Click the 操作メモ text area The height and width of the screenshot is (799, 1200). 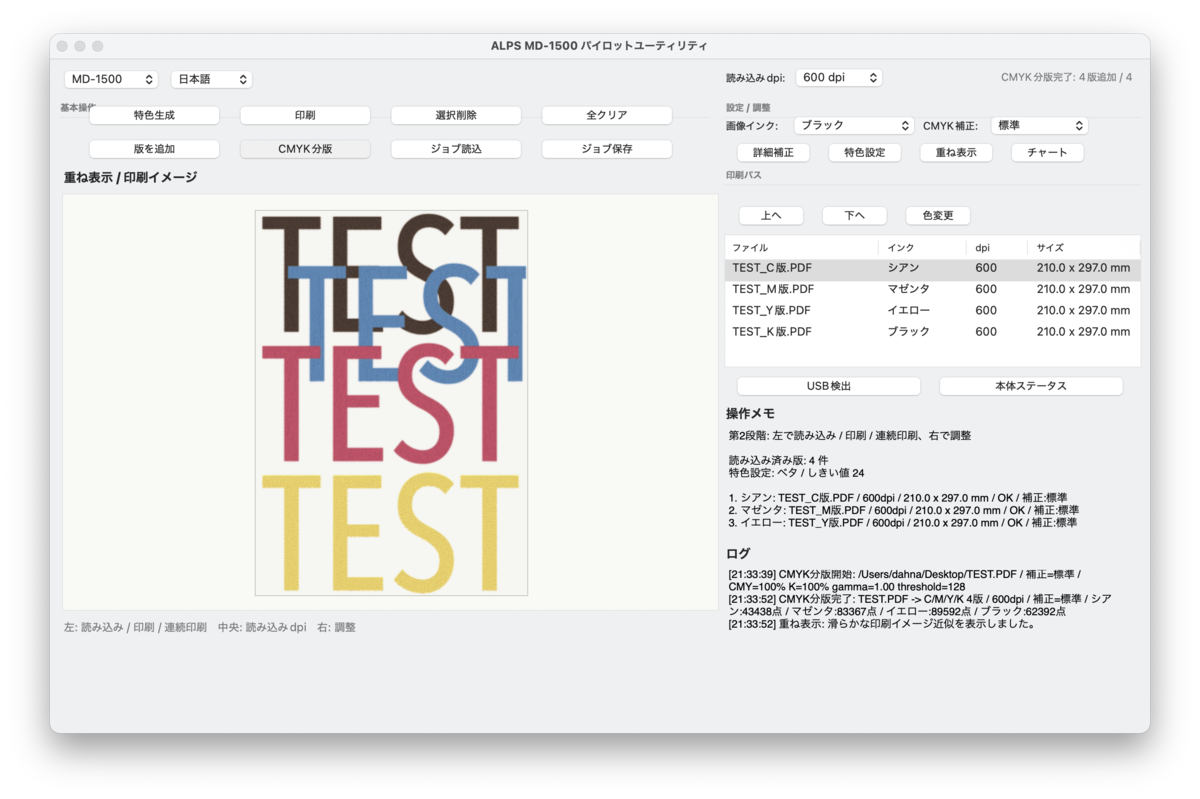click(933, 482)
